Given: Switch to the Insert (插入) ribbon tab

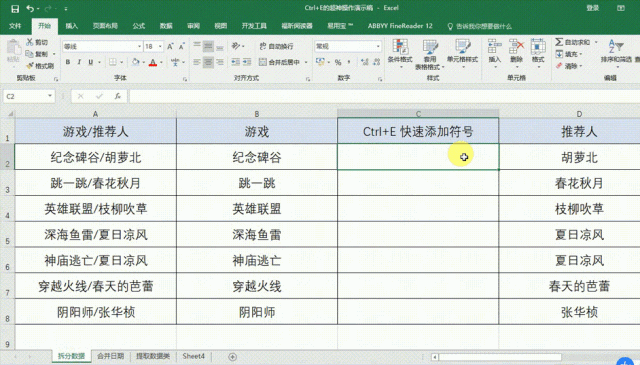Looking at the screenshot, I should point(71,26).
